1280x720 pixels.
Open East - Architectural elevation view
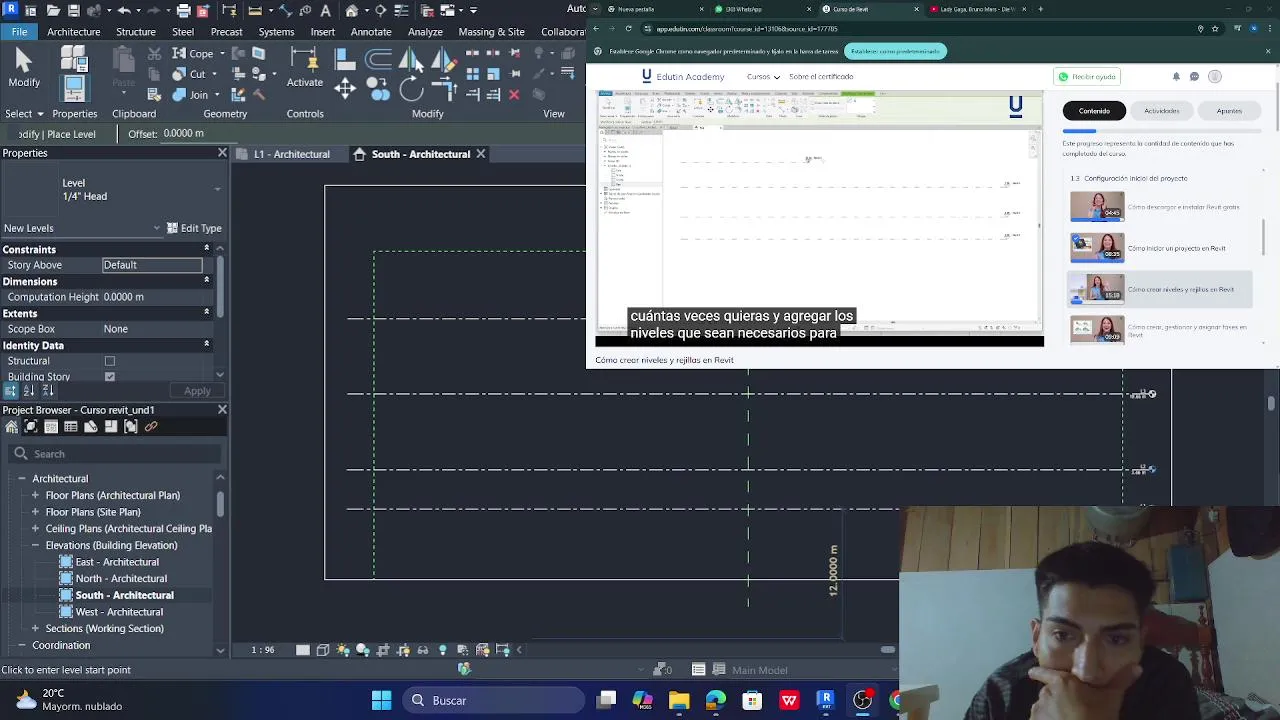[117, 562]
